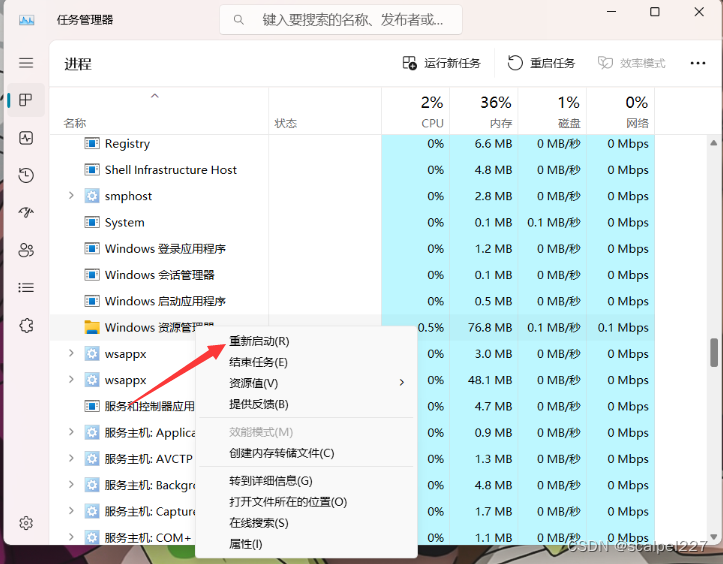Choose 创建内存转储文件(C)

click(x=282, y=453)
